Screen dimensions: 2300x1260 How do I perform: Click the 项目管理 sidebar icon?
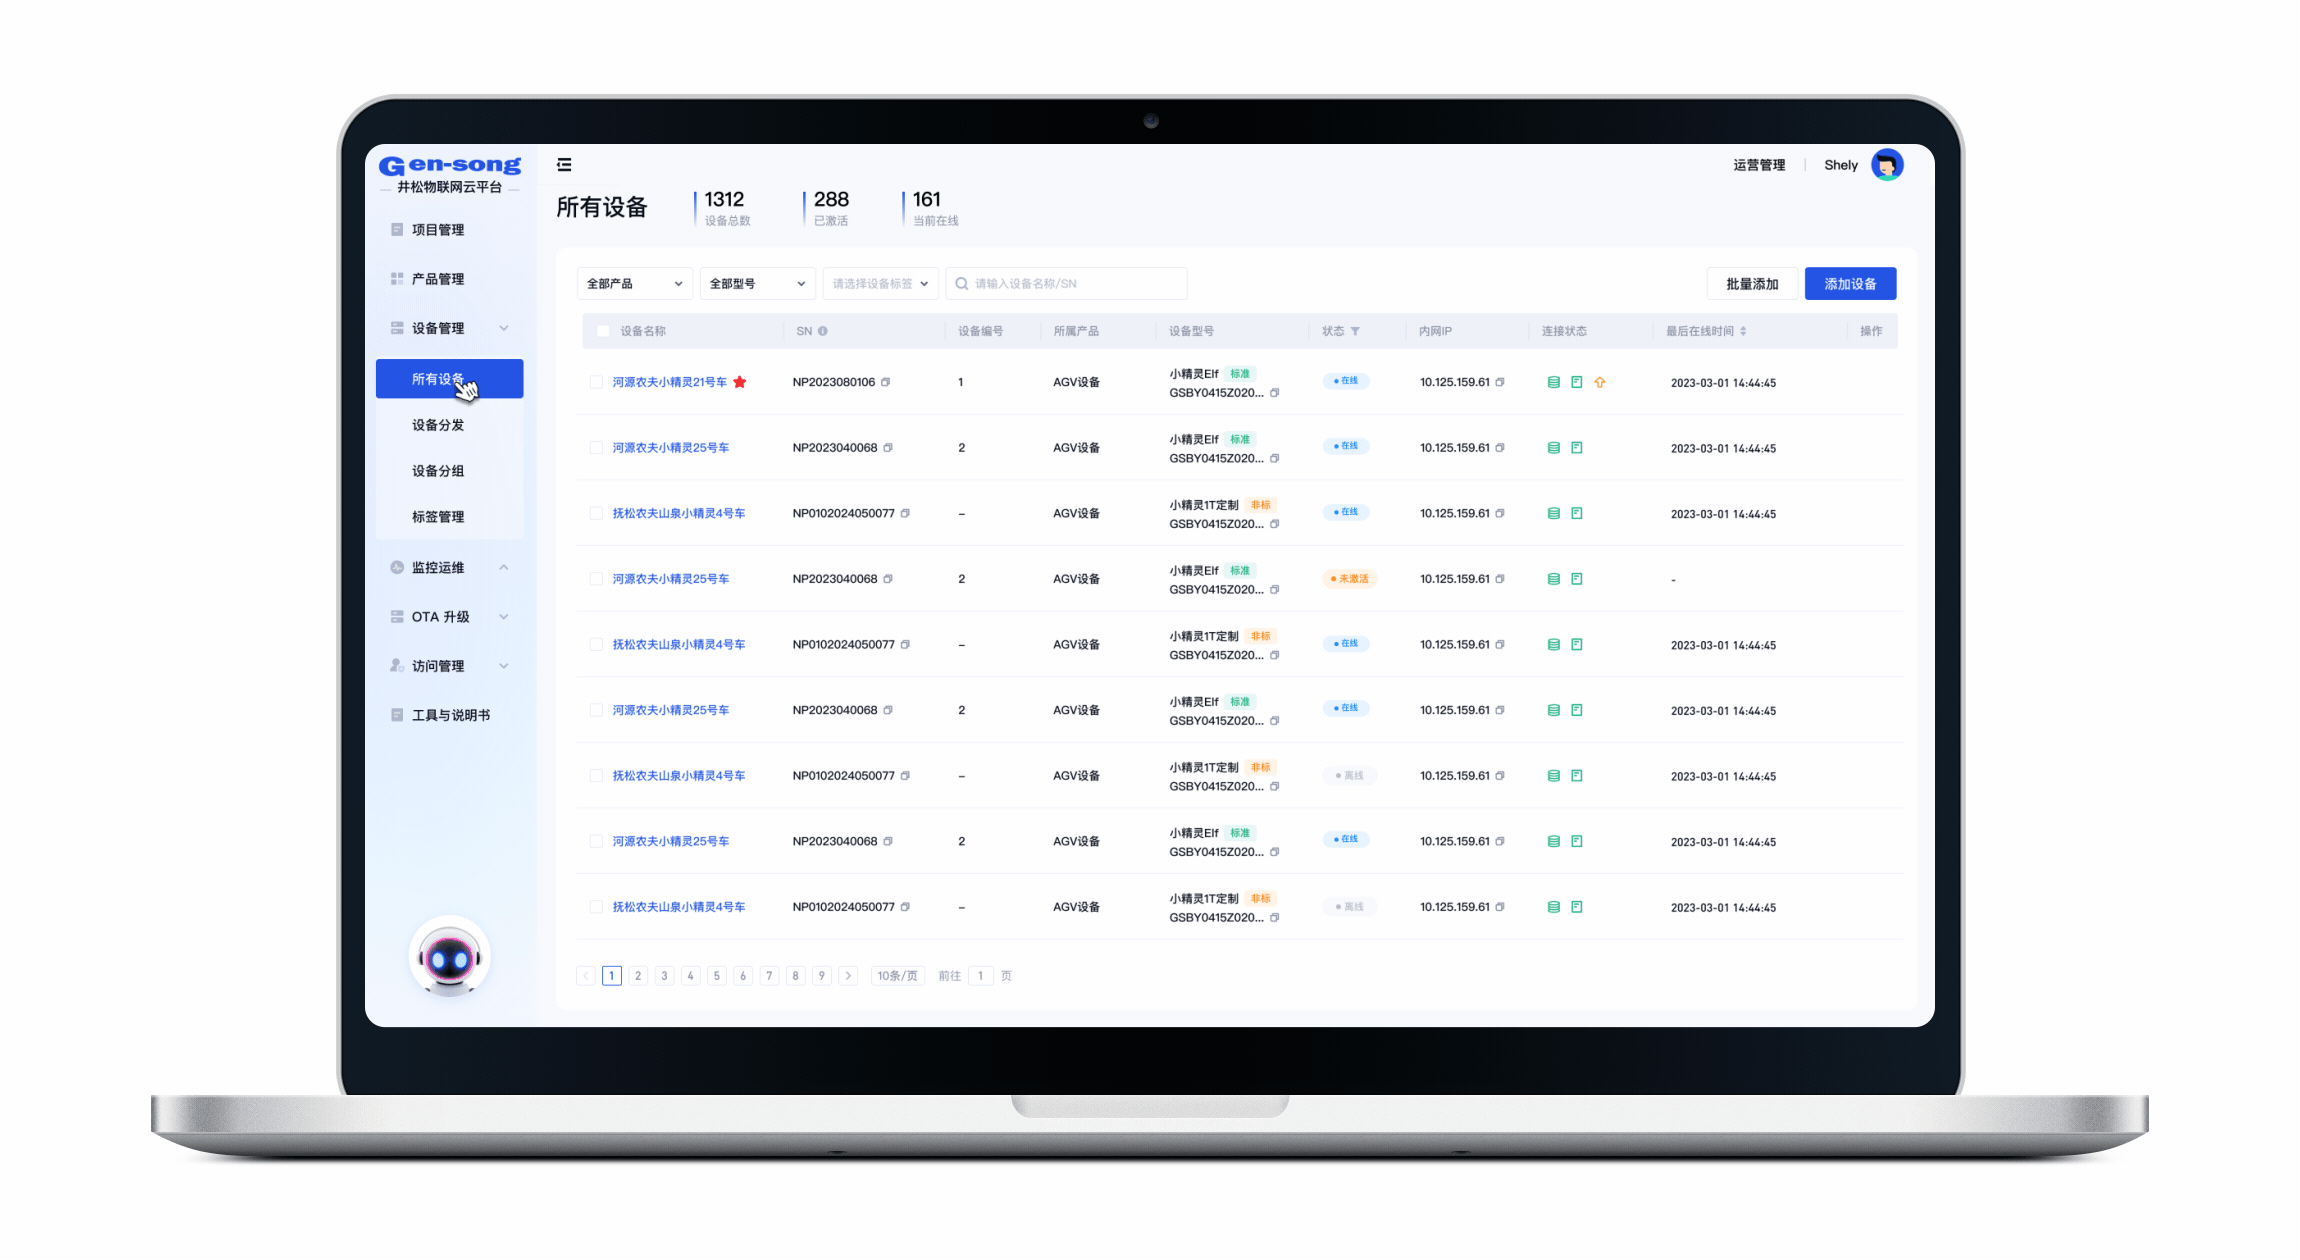397,230
